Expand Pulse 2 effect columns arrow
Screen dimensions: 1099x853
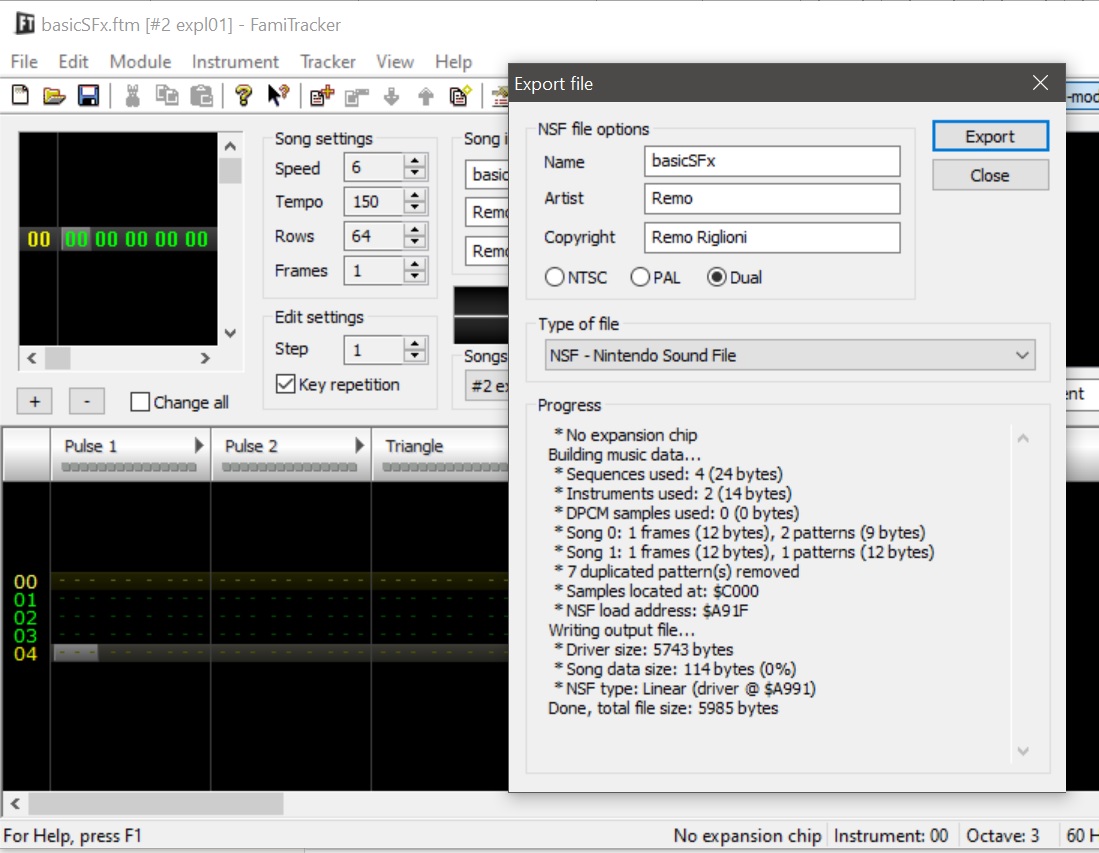click(360, 445)
